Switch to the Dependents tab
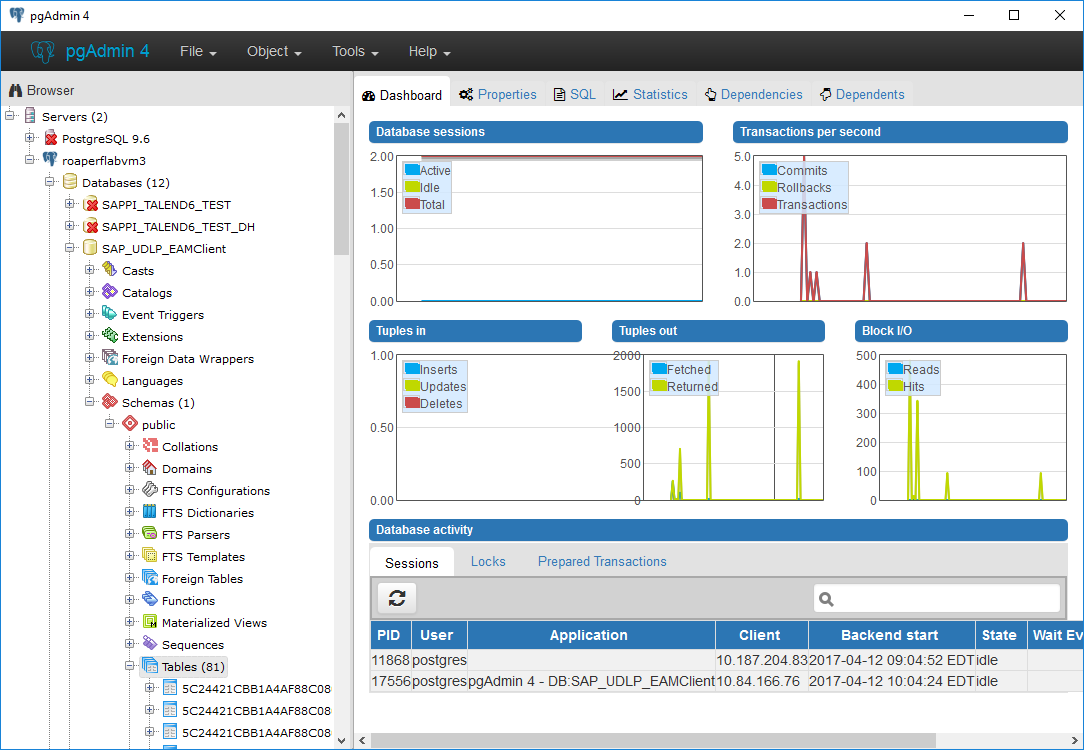The height and width of the screenshot is (750, 1084). (x=862, y=95)
